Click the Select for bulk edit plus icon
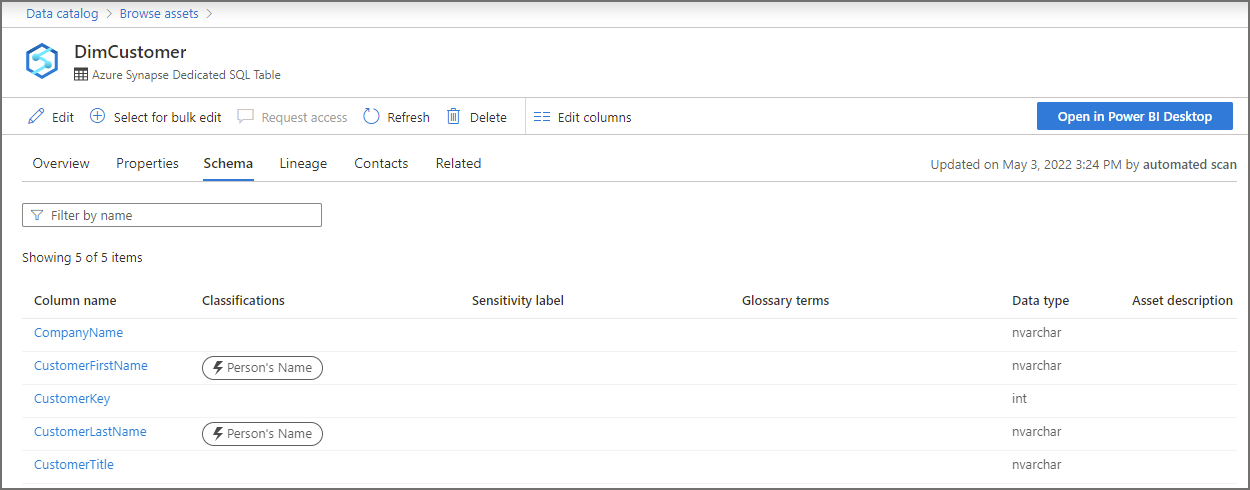Viewport: 1250px width, 490px height. pos(98,117)
